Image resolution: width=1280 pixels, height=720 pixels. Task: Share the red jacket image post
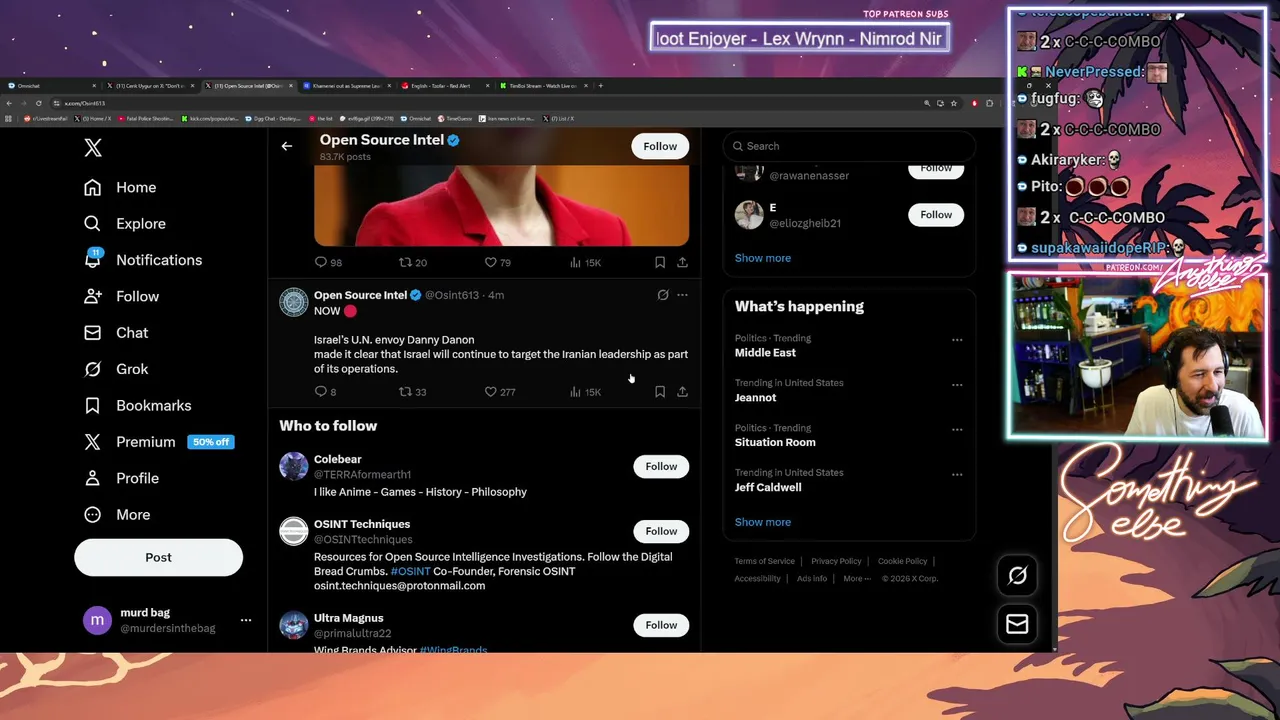(682, 262)
